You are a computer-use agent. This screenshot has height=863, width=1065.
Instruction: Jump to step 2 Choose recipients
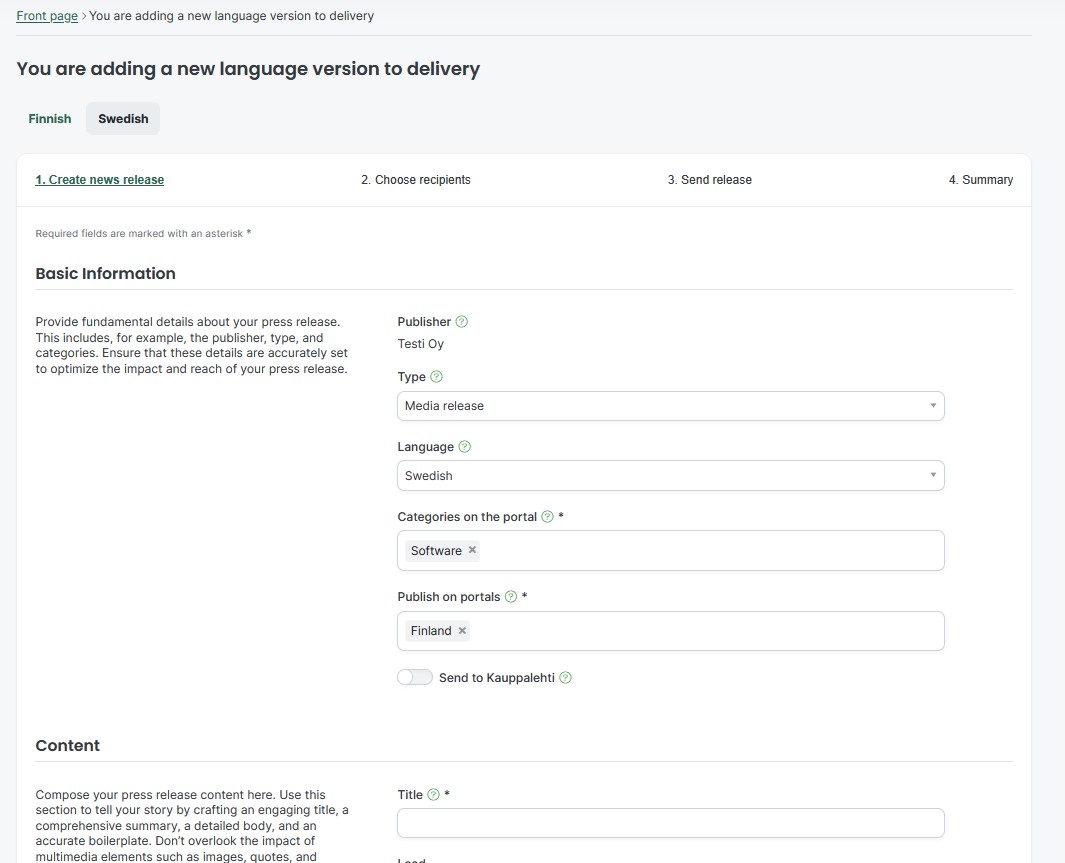(416, 180)
